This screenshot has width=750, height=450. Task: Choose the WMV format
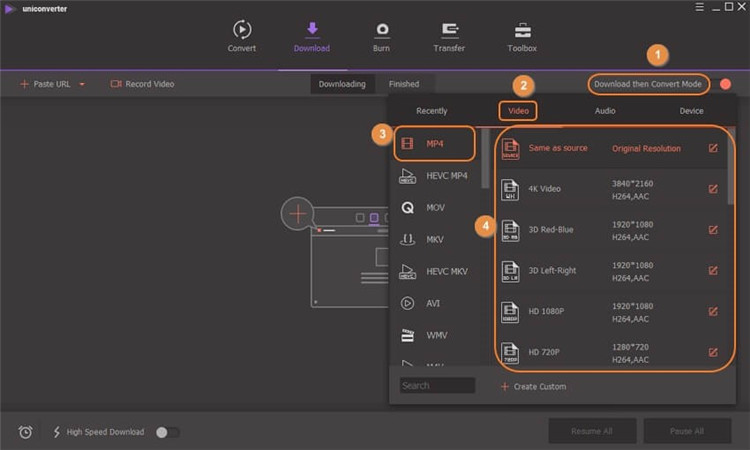click(x=434, y=335)
